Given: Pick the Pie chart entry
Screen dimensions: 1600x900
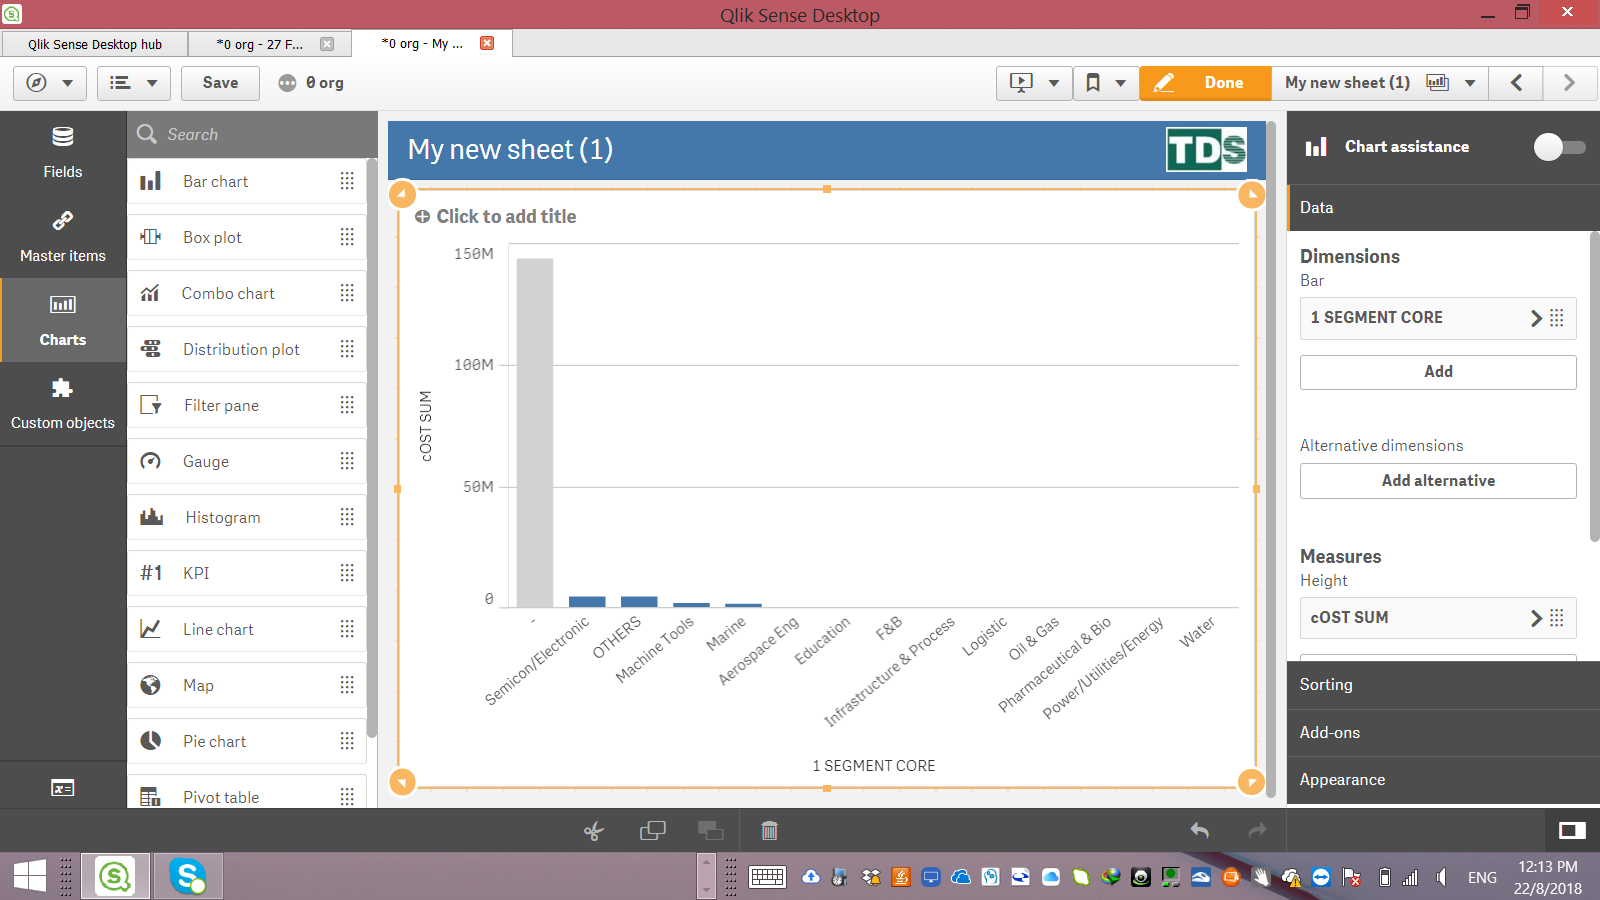Looking at the screenshot, I should tap(247, 741).
